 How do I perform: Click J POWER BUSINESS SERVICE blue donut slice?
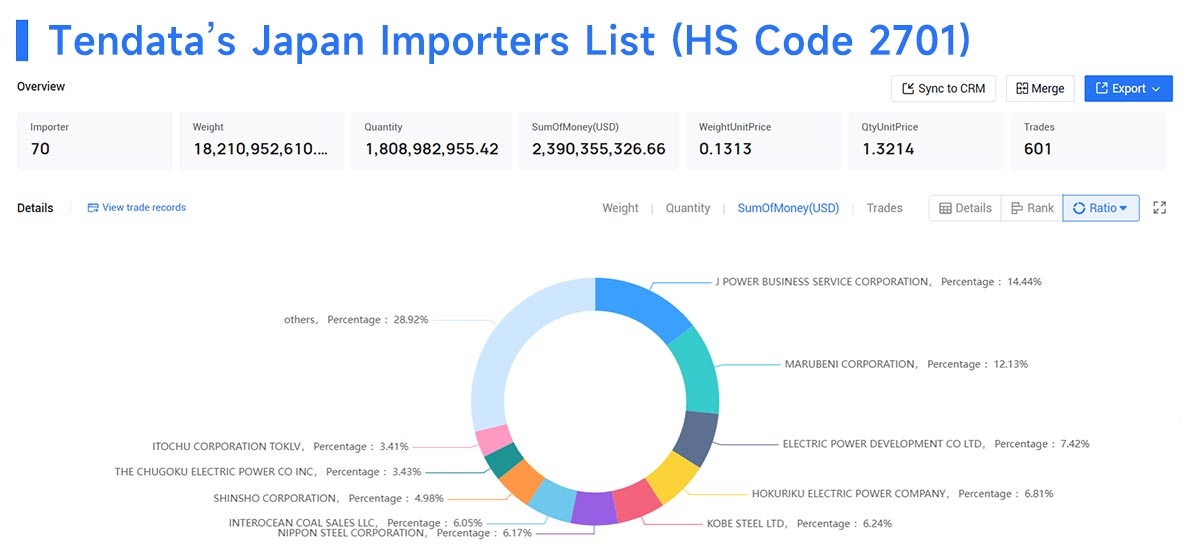[646, 303]
